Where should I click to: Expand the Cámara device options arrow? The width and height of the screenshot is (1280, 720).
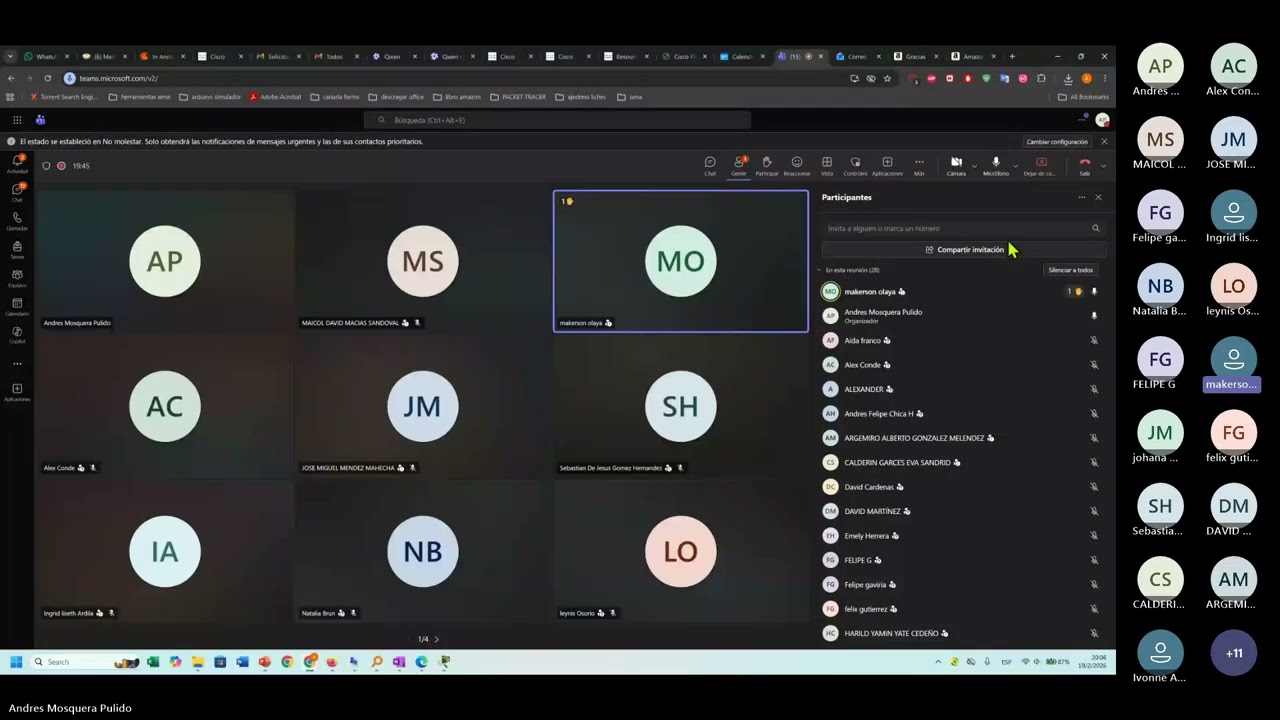974,166
